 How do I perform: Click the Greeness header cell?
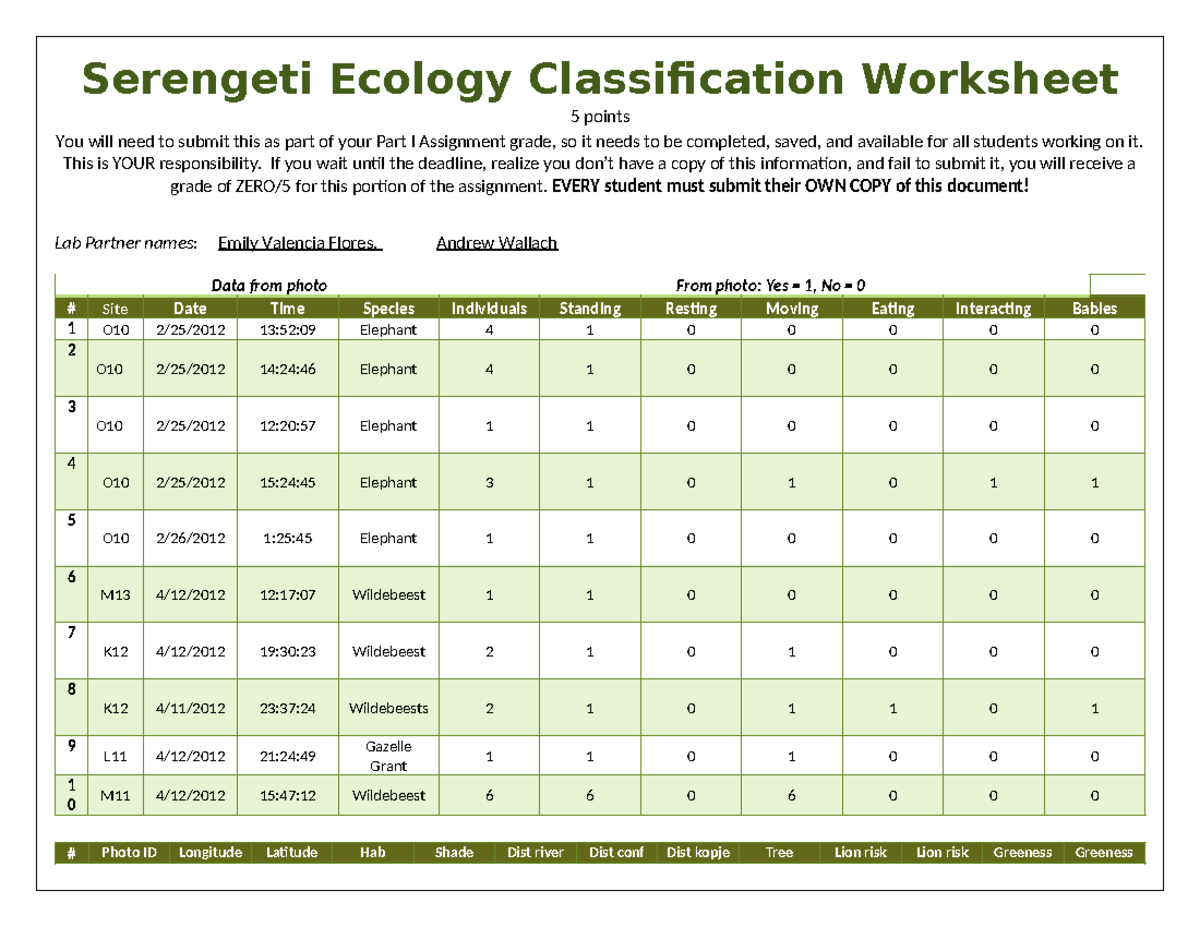pos(1022,852)
